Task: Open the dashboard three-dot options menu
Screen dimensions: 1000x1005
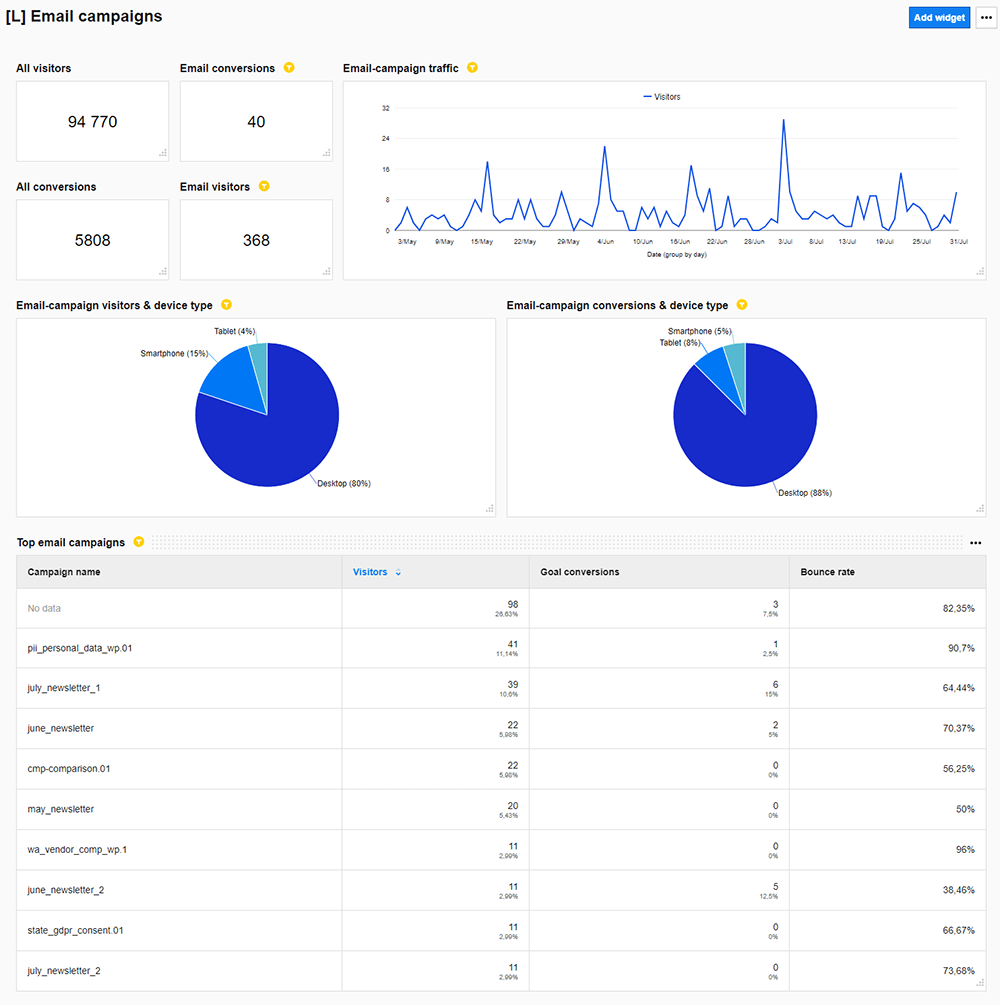Action: click(986, 18)
